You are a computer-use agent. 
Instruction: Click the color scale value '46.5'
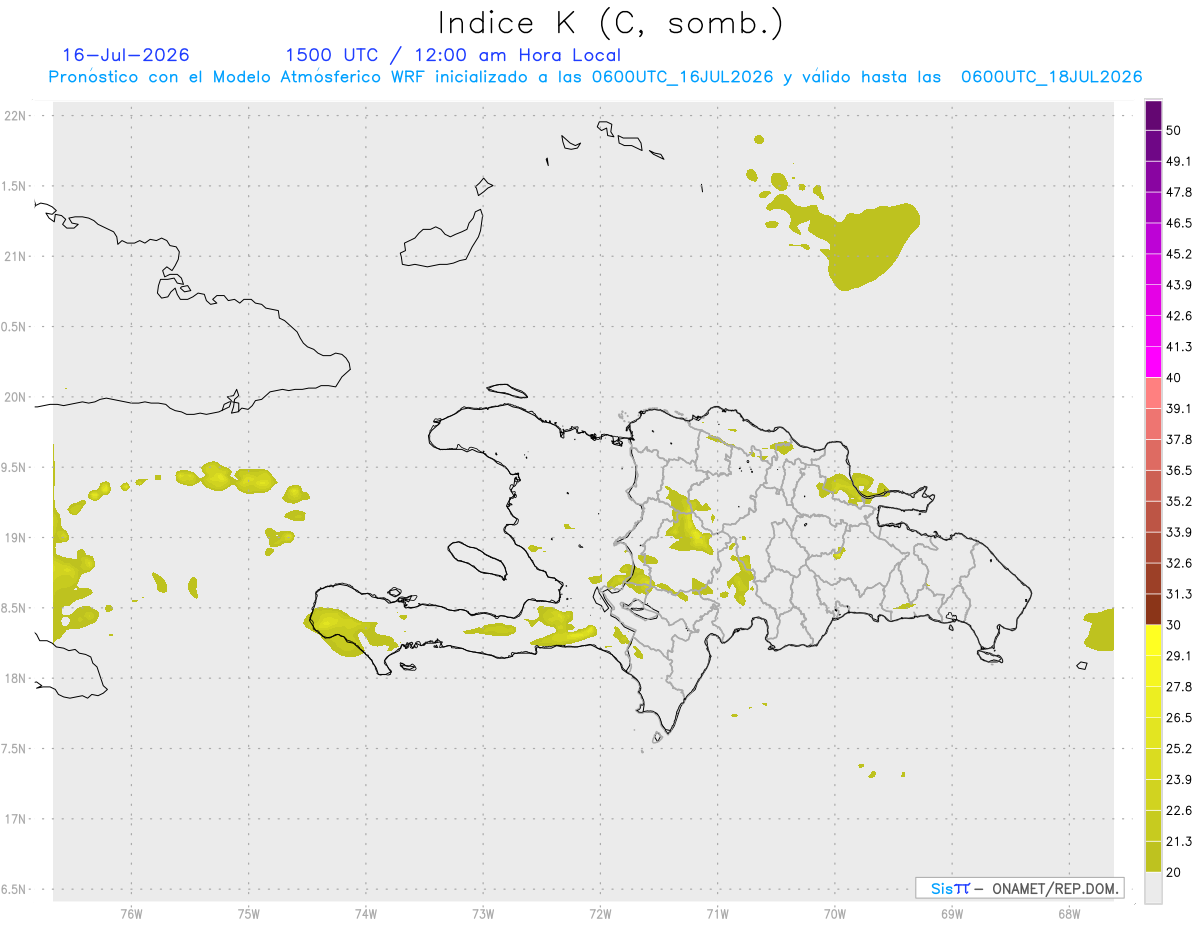pyautogui.click(x=1179, y=223)
